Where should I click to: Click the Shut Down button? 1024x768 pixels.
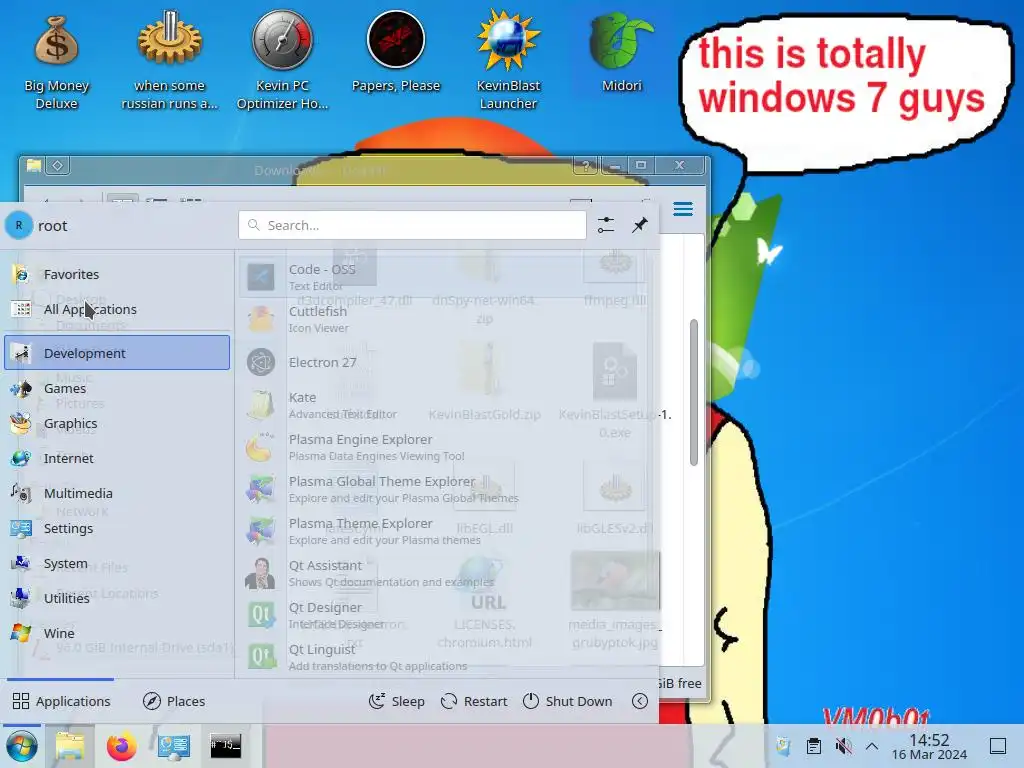(x=568, y=701)
